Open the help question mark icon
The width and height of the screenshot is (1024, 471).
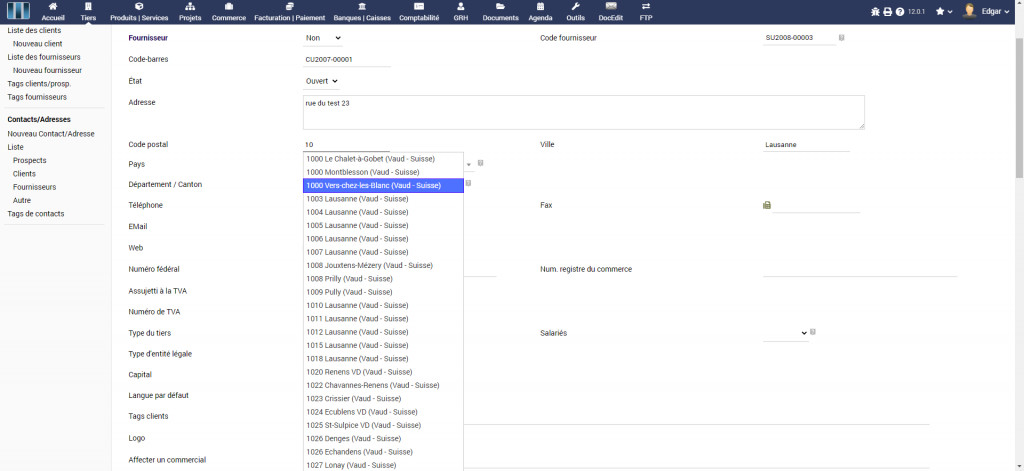coord(899,12)
